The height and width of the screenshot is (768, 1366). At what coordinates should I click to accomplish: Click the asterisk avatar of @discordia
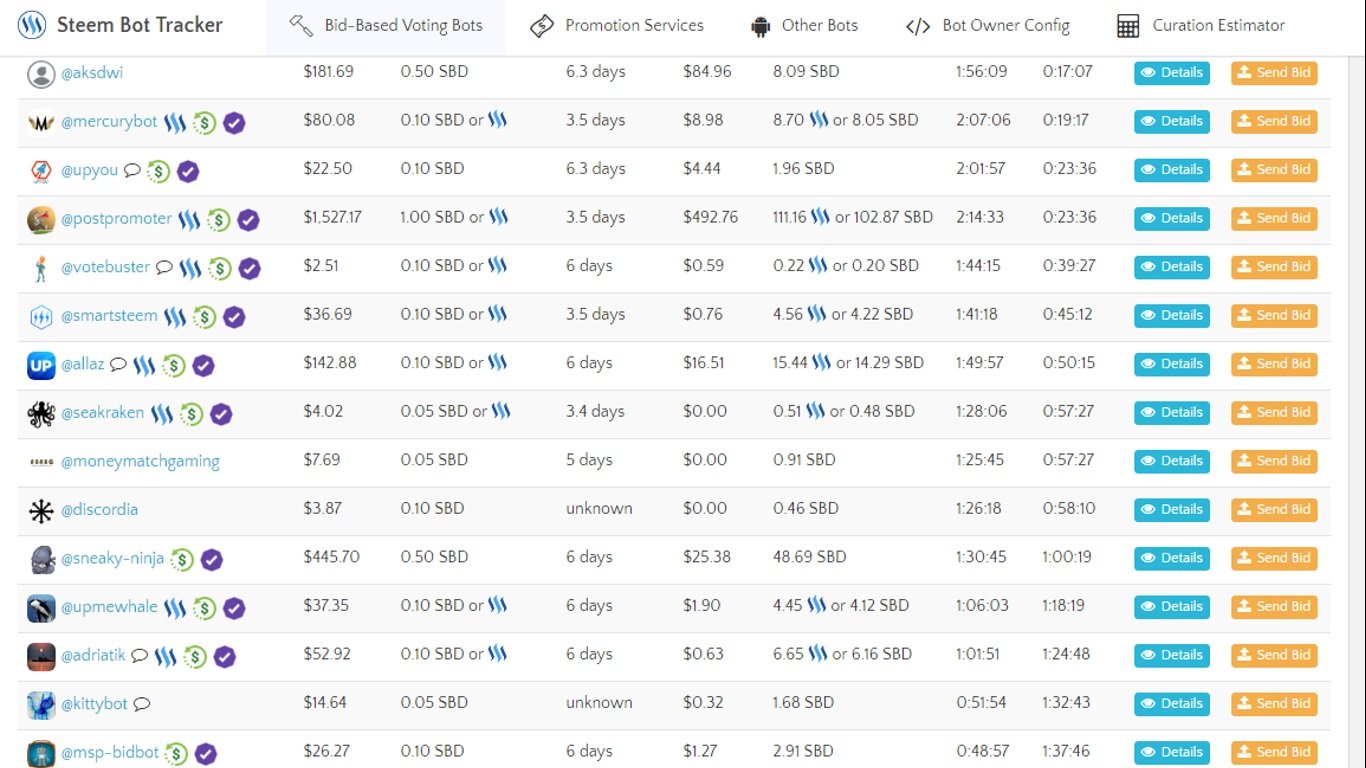(x=41, y=511)
